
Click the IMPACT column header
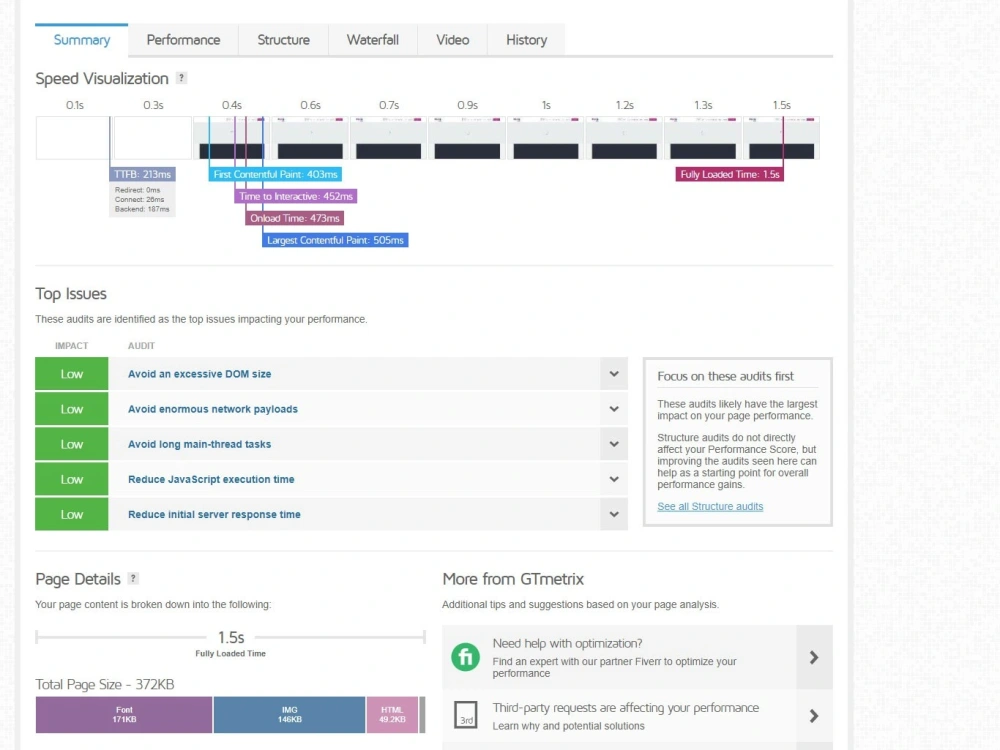(x=71, y=346)
